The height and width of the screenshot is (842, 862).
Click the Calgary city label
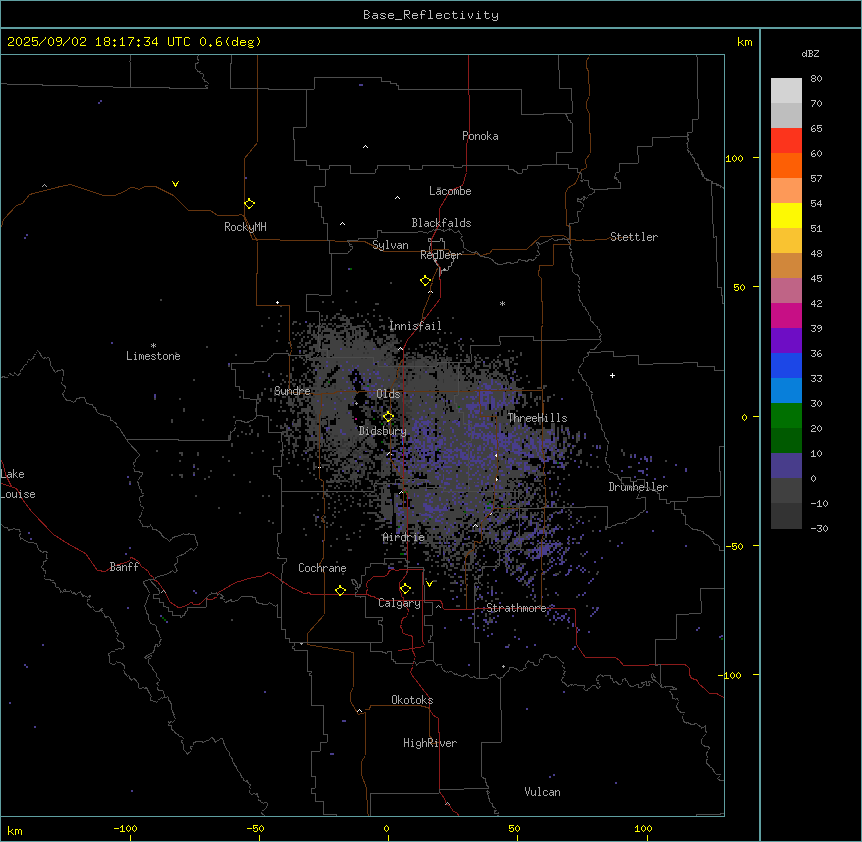[399, 603]
